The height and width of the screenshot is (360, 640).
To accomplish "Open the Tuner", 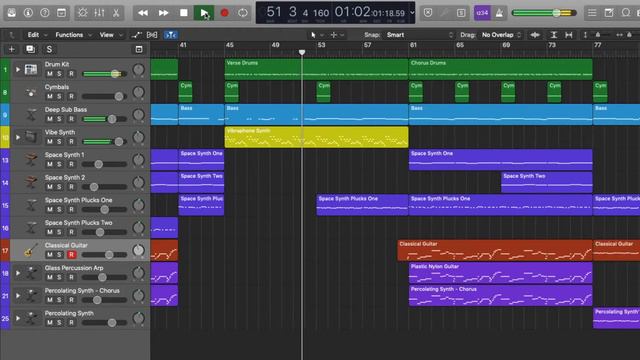I will point(444,13).
